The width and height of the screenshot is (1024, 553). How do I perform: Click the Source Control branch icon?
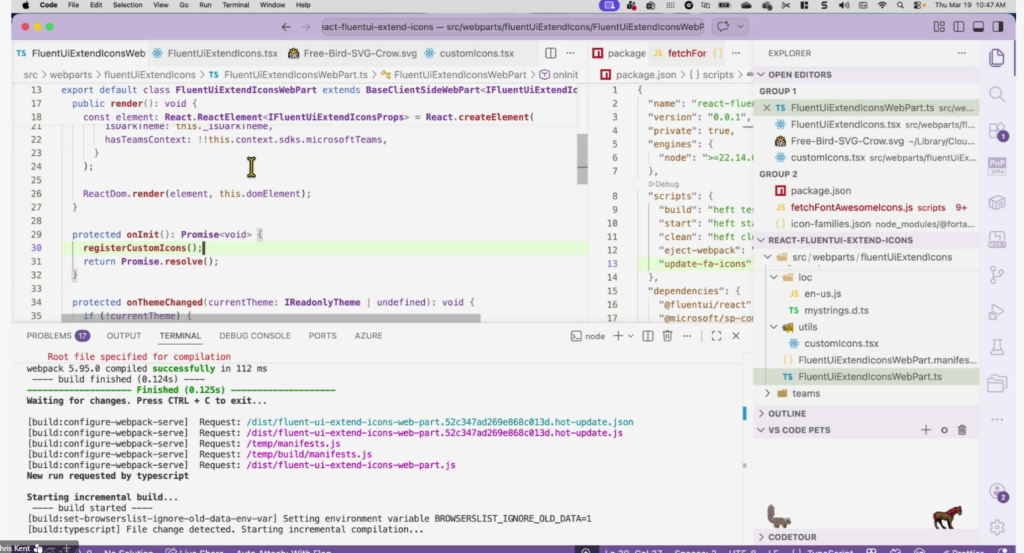(996, 274)
